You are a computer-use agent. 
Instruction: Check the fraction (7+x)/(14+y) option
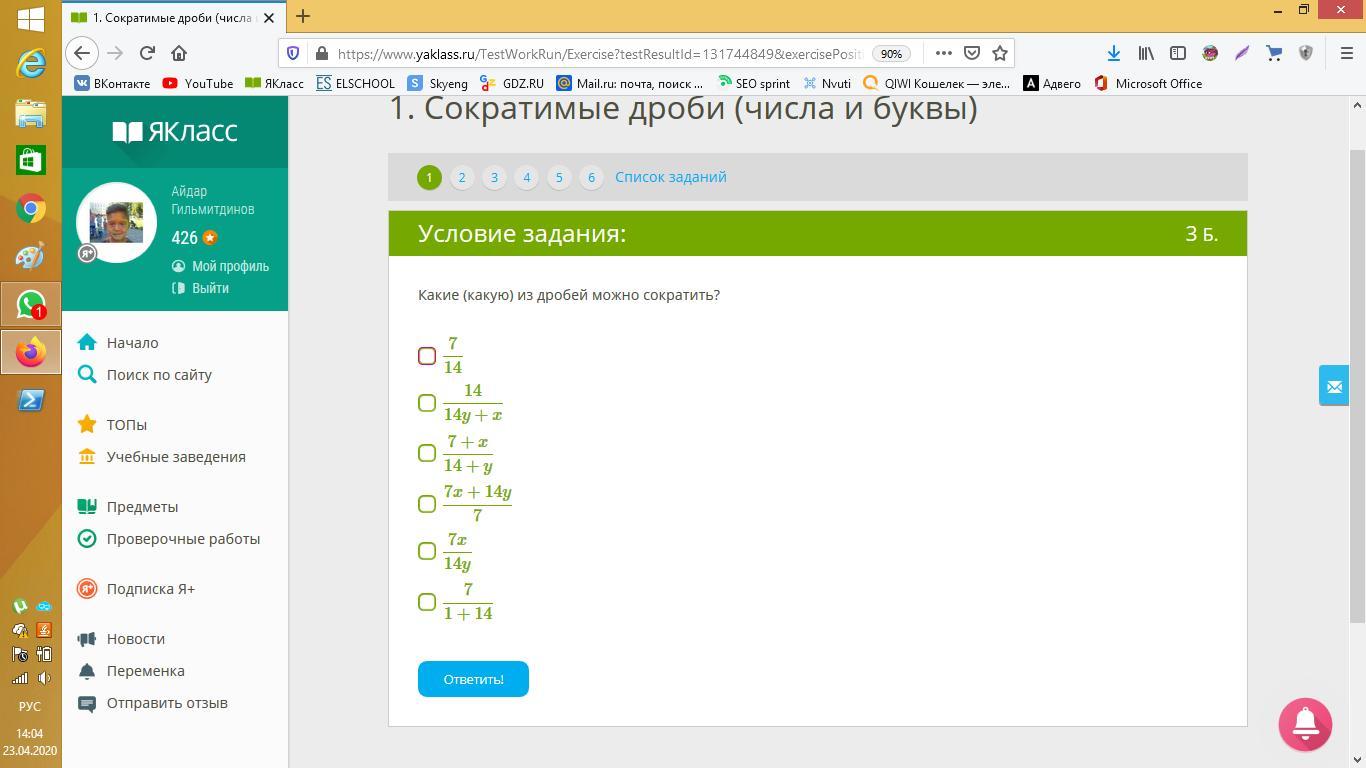[x=427, y=453]
